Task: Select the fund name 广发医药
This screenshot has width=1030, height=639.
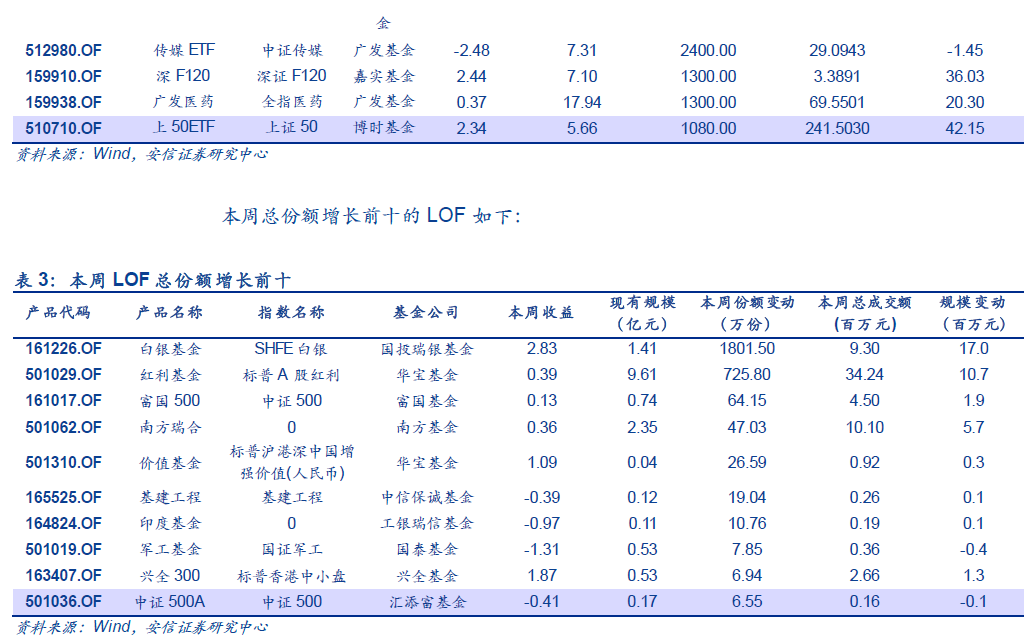Action: (x=183, y=102)
